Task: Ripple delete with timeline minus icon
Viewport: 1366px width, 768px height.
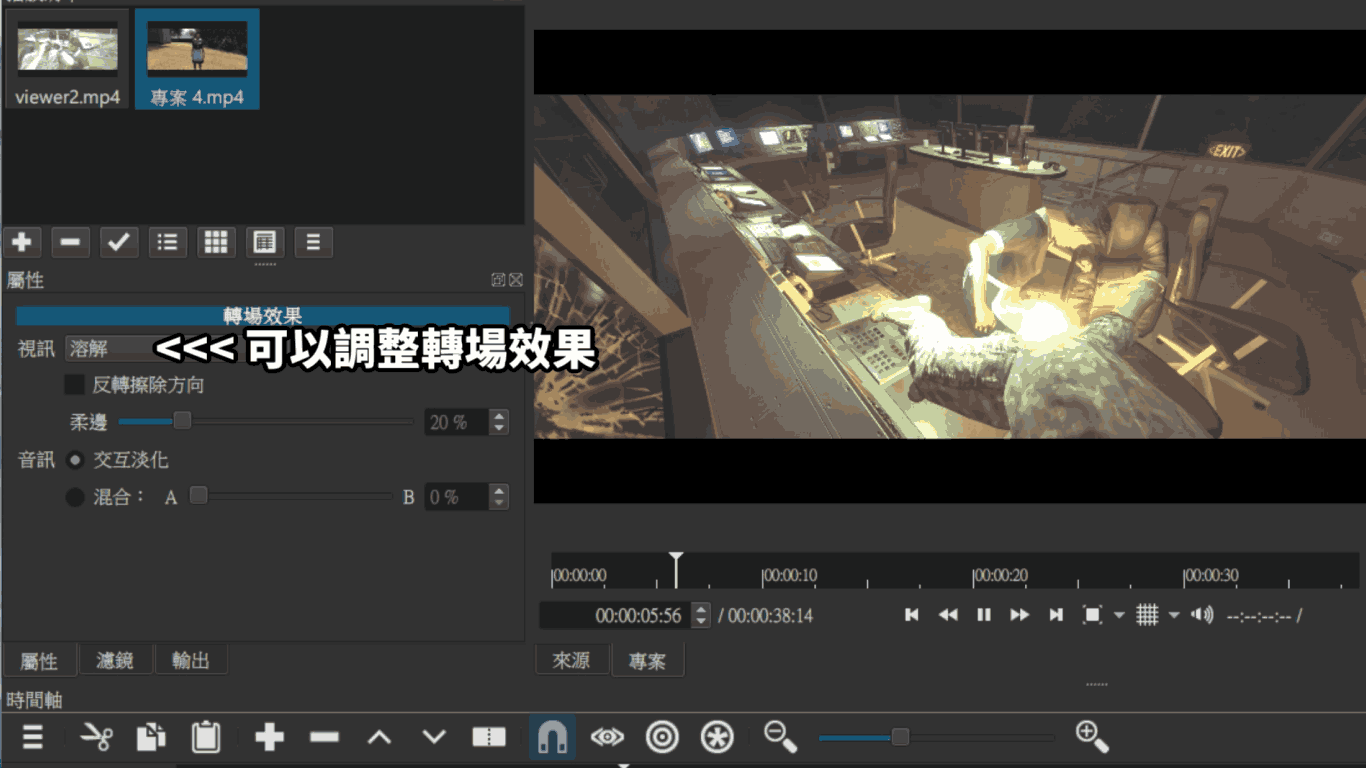Action: click(324, 738)
